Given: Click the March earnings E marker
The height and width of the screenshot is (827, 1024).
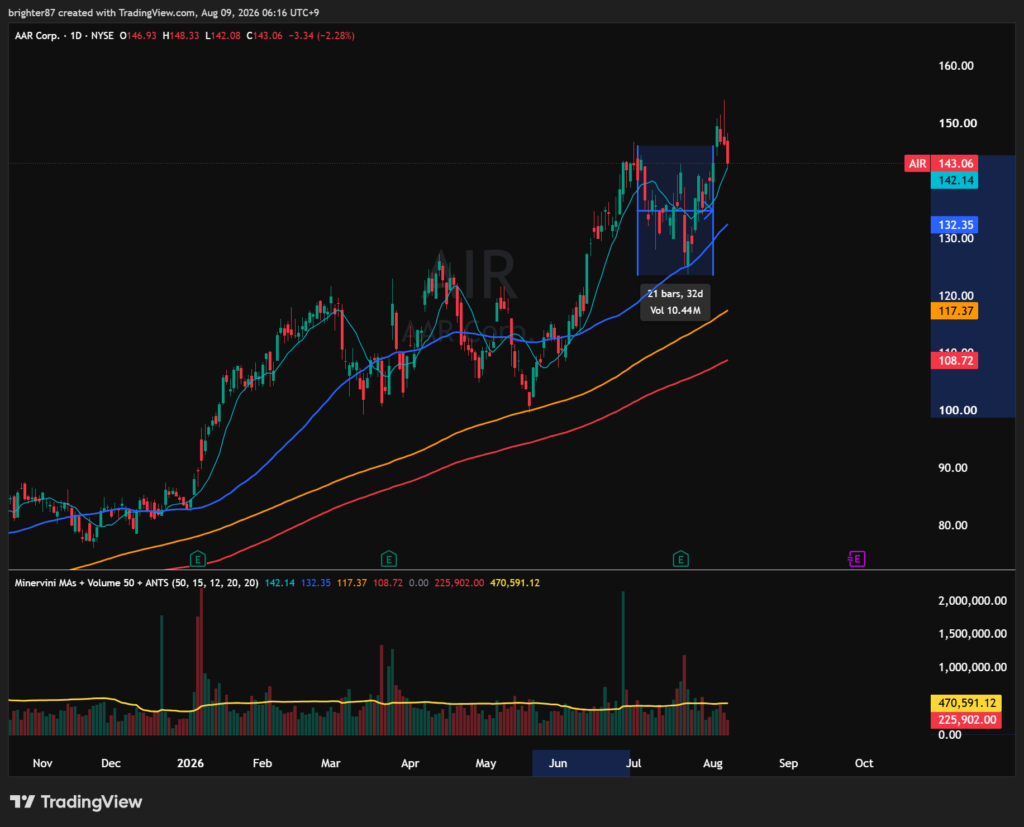Looking at the screenshot, I should click(x=389, y=559).
